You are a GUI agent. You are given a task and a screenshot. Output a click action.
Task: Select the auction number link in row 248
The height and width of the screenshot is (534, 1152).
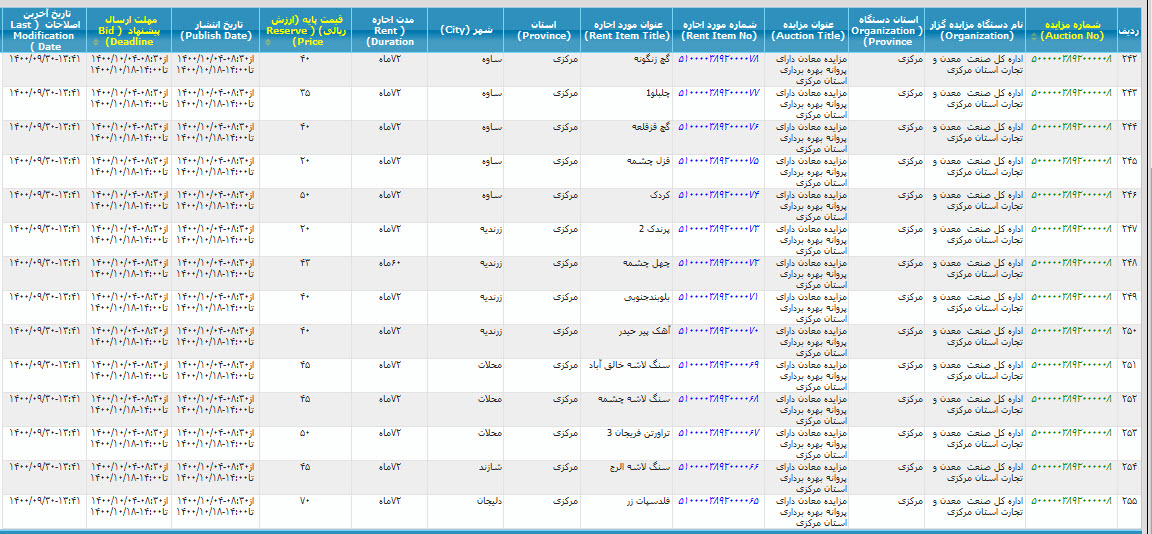click(1071, 263)
